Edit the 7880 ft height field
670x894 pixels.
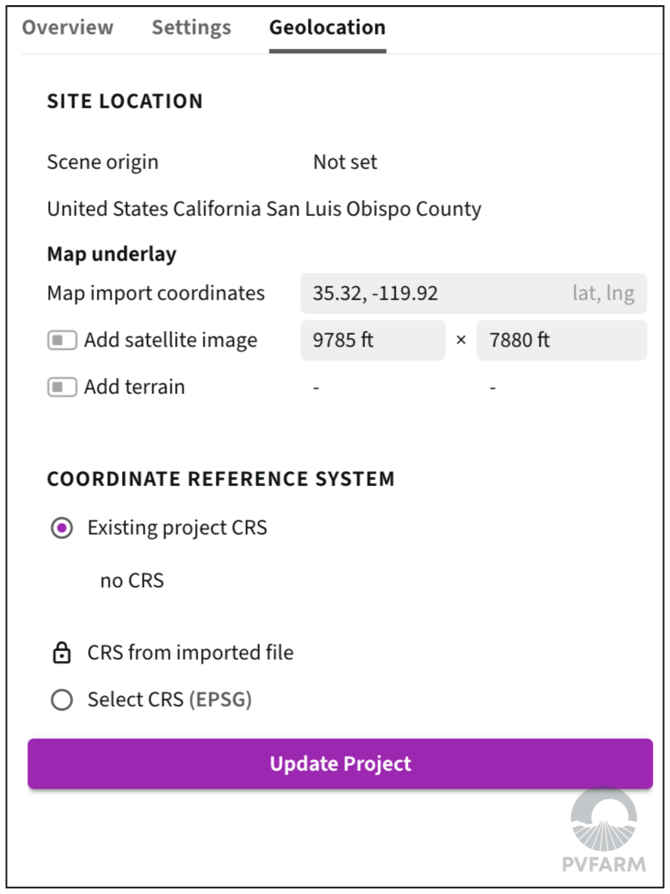point(560,341)
